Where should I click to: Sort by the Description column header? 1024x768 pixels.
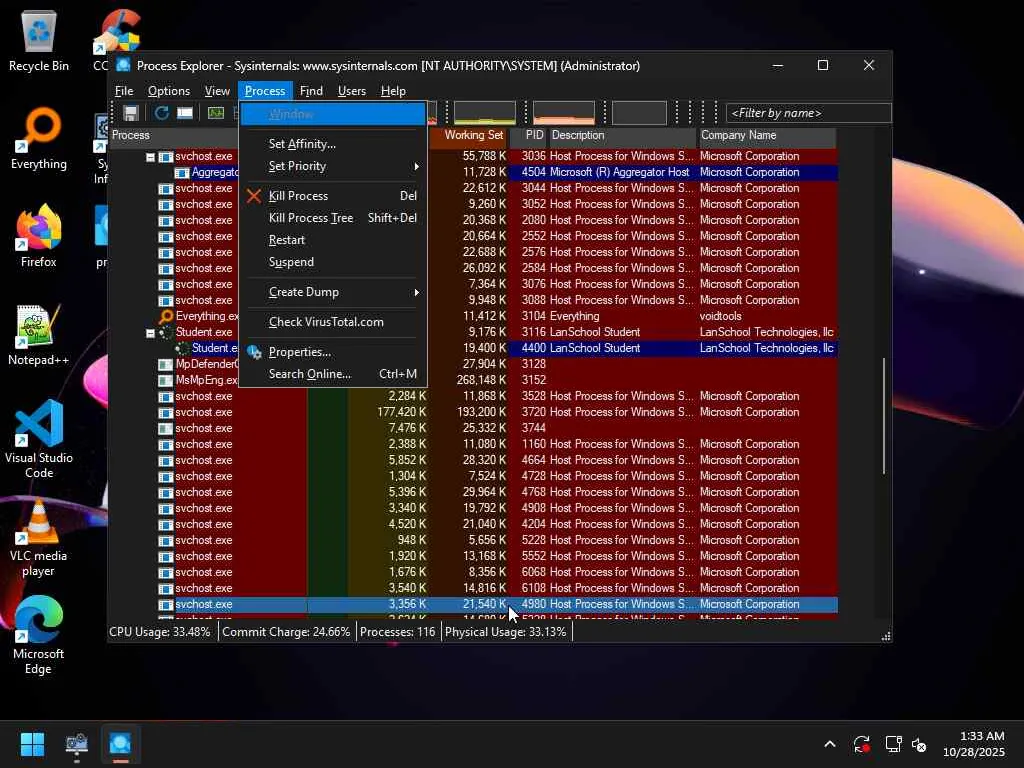(x=622, y=136)
